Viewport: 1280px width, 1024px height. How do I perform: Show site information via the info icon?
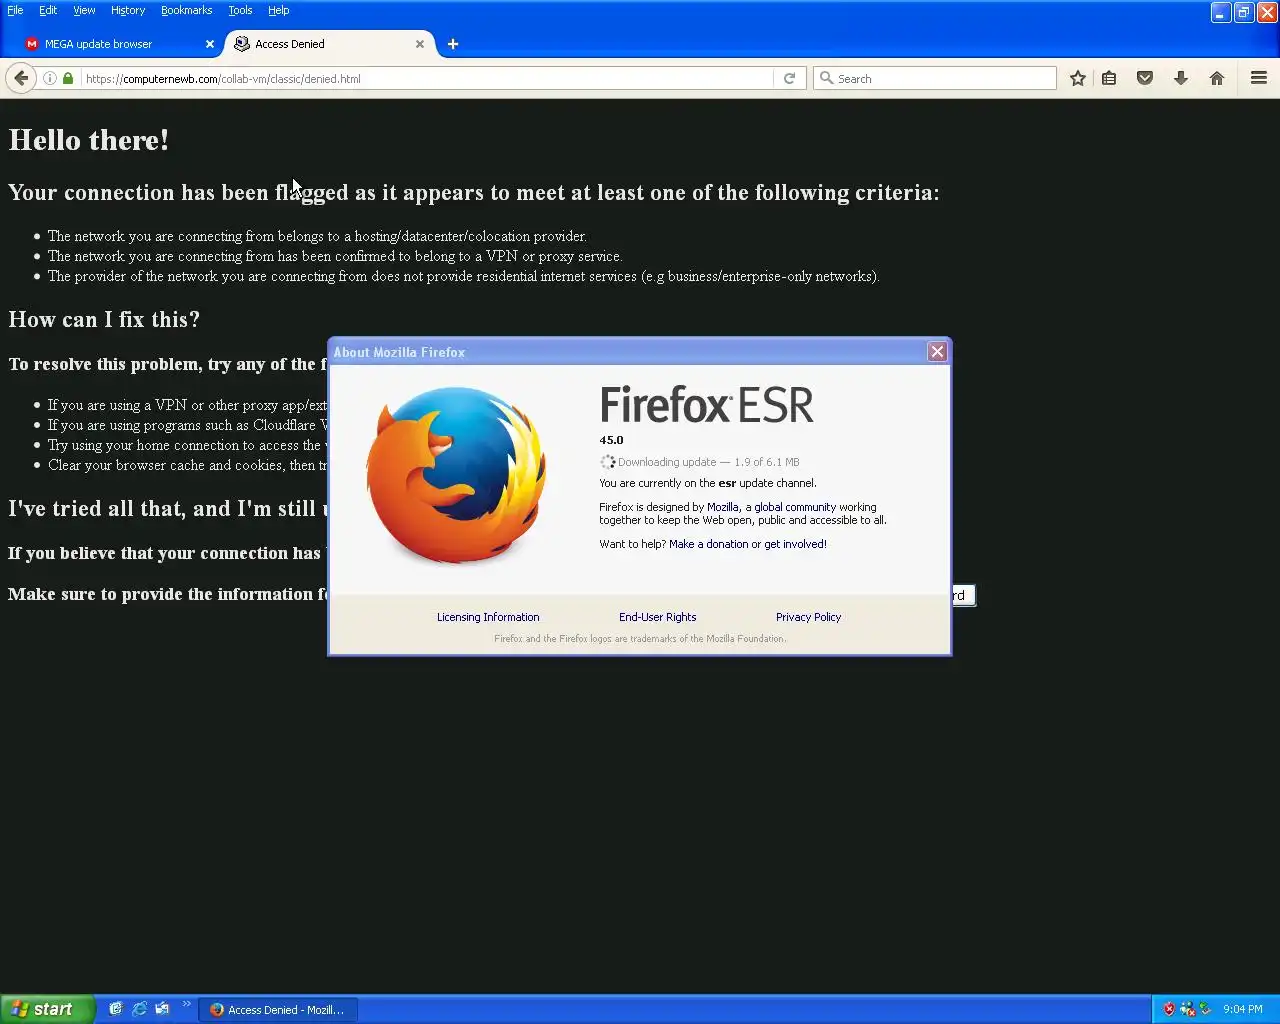point(49,78)
